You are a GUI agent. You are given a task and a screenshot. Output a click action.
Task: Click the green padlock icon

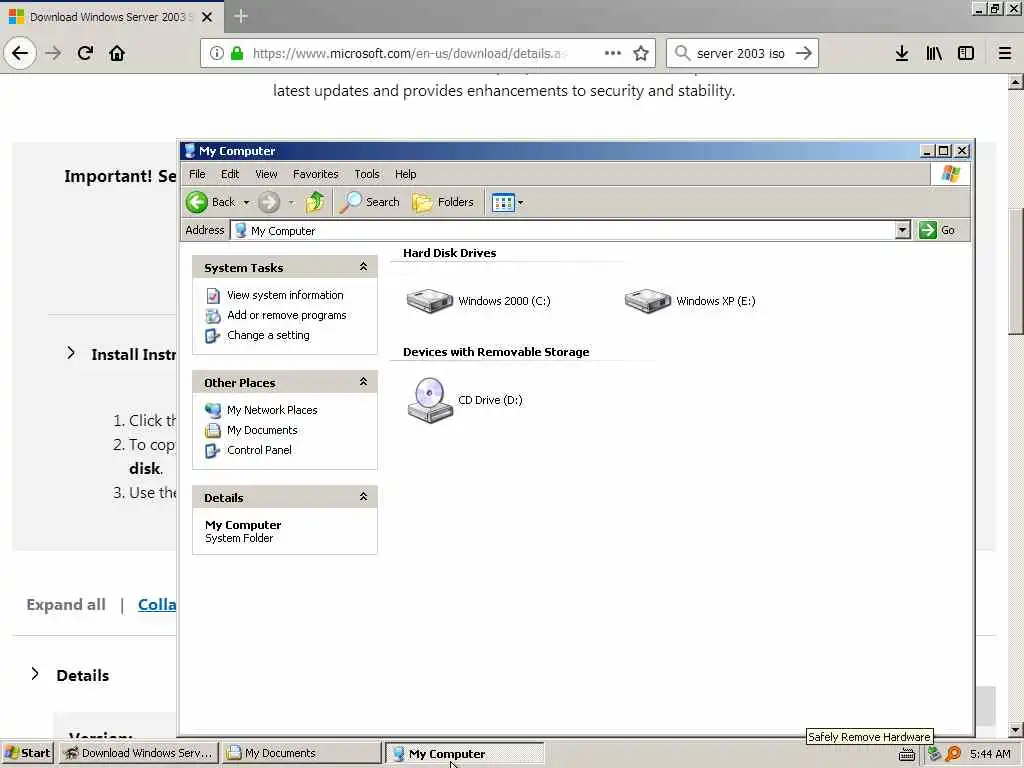pyautogui.click(x=237, y=53)
